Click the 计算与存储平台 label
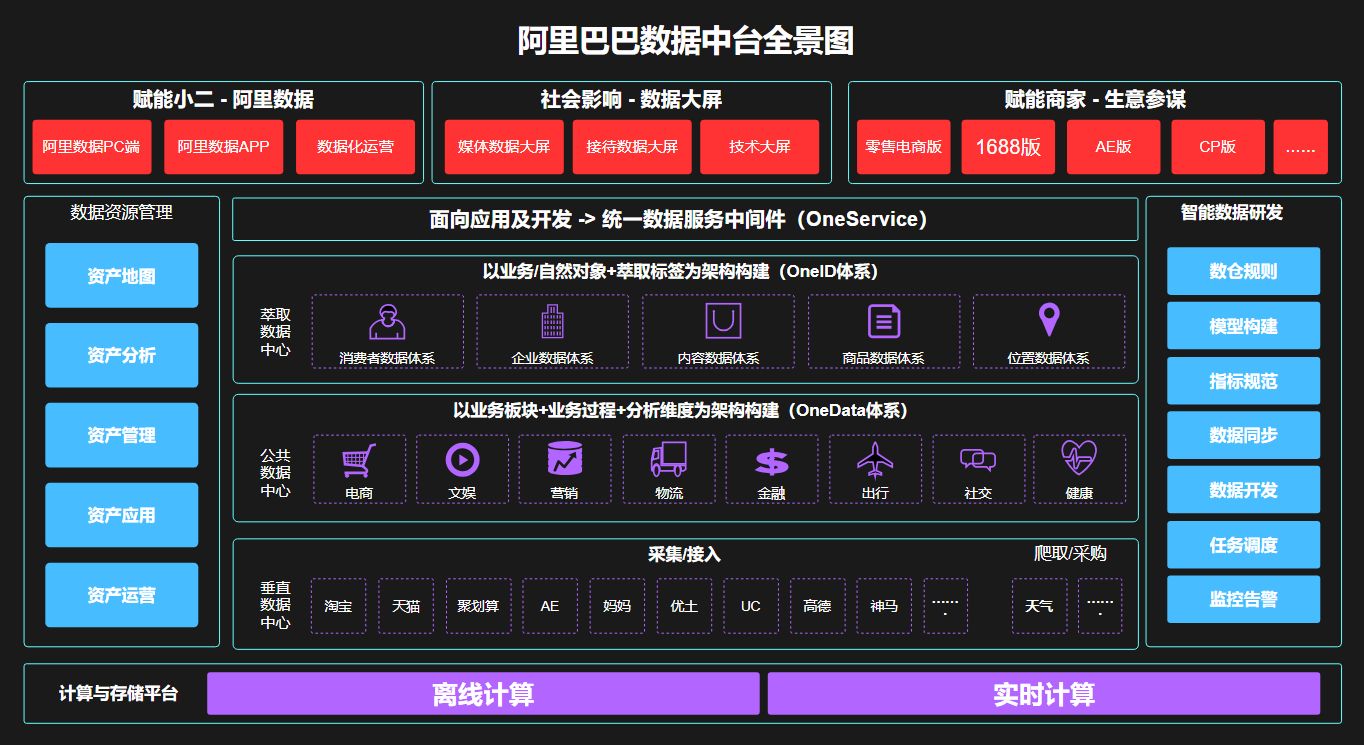Image resolution: width=1364 pixels, height=745 pixels. click(118, 694)
